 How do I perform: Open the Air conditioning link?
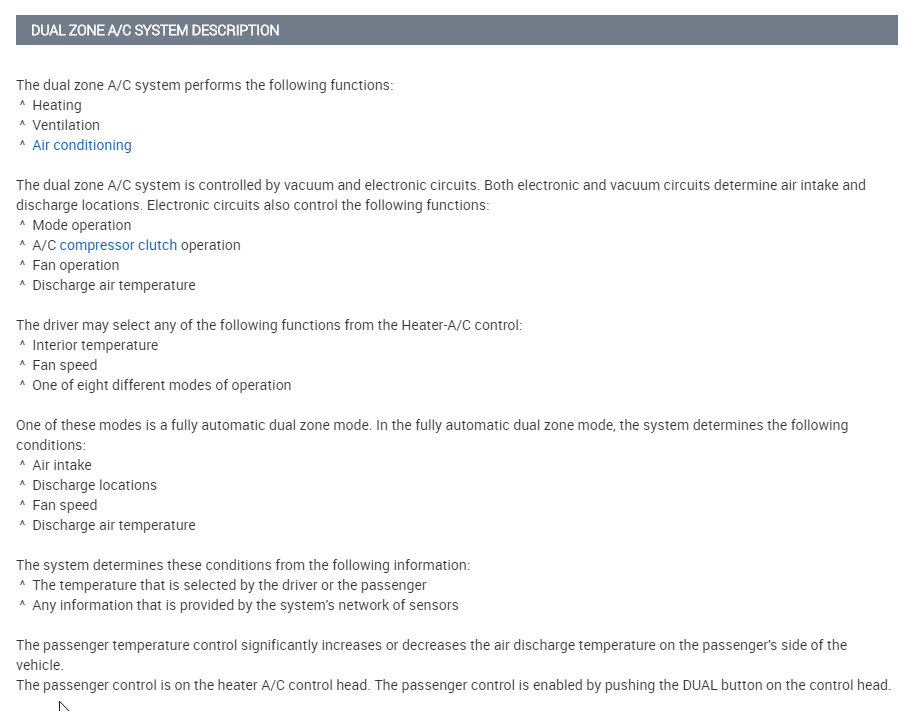point(82,145)
